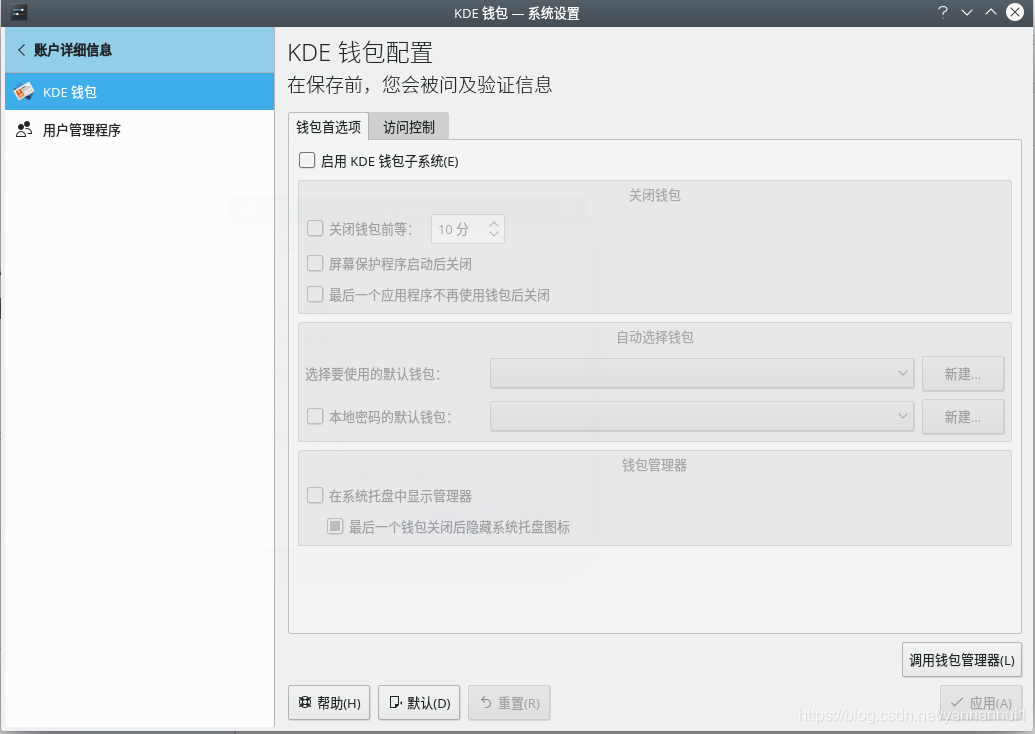Click the title bar question mark help icon
The image size is (1035, 734).
tap(943, 13)
